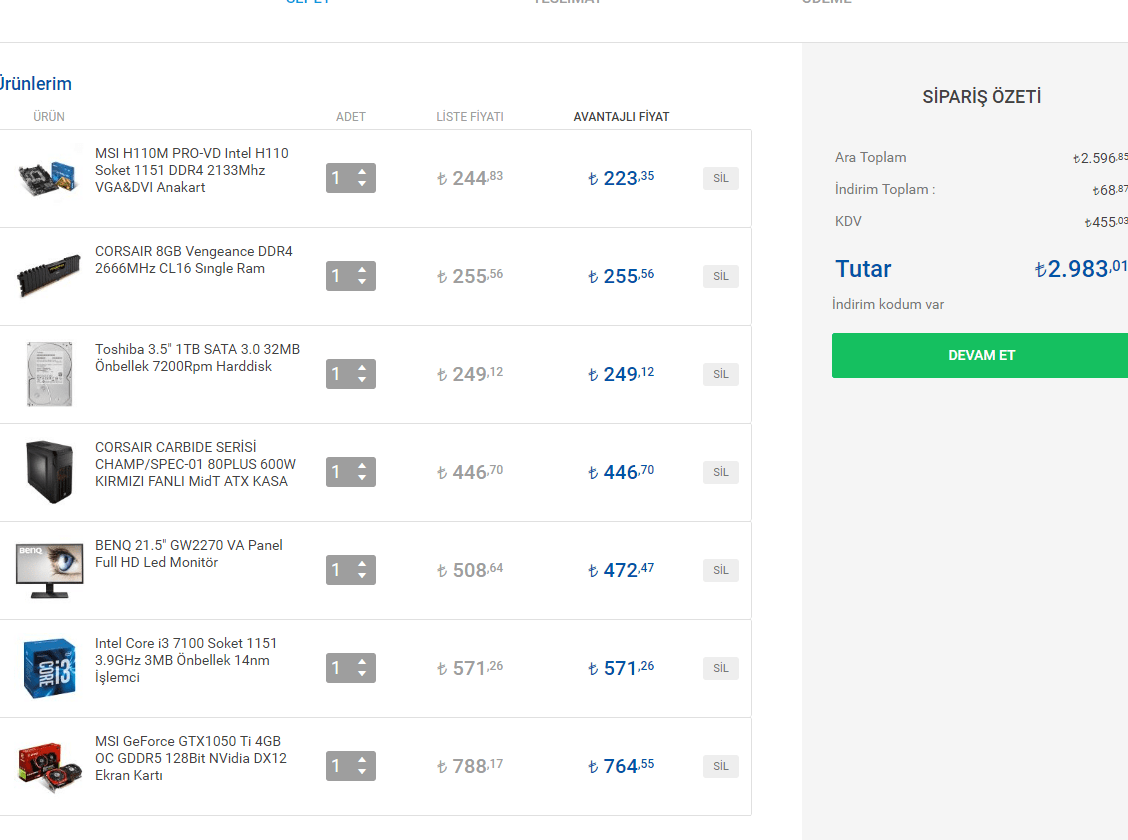1128x840 pixels.
Task: Click the 764,55 avantajlı fiyat value
Action: 621,766
